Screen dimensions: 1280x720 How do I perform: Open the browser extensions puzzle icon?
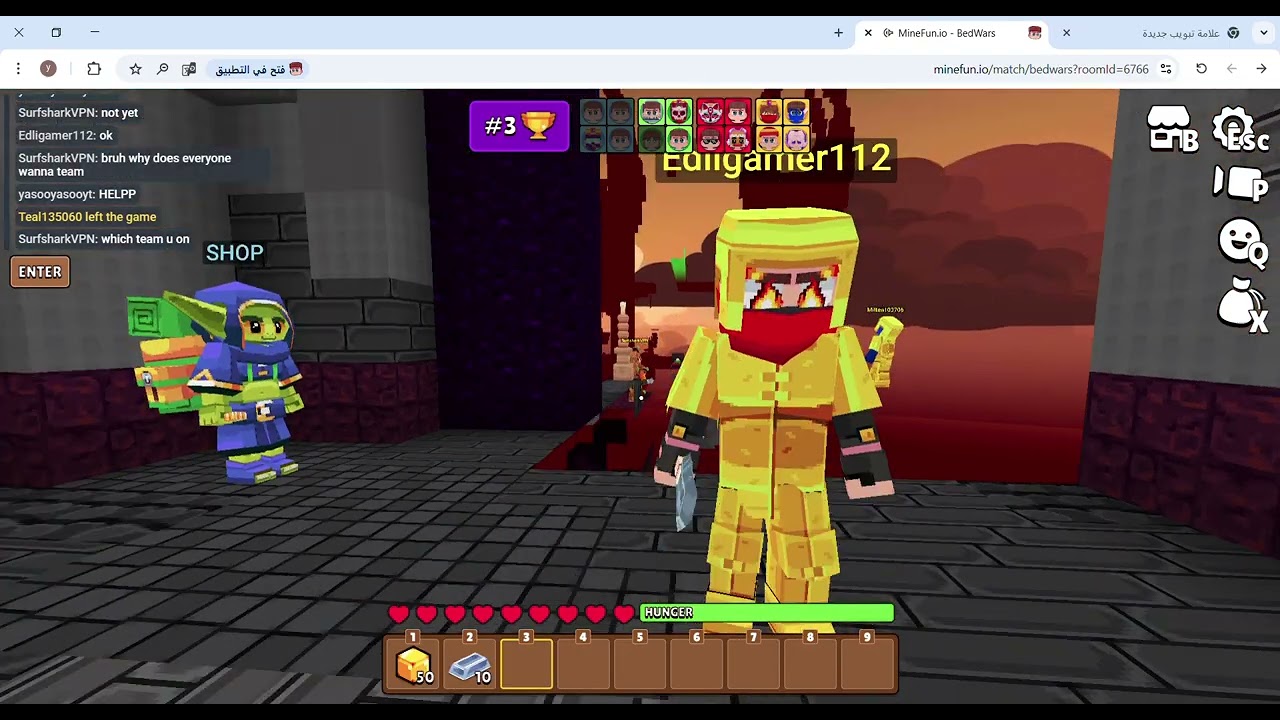pyautogui.click(x=94, y=69)
